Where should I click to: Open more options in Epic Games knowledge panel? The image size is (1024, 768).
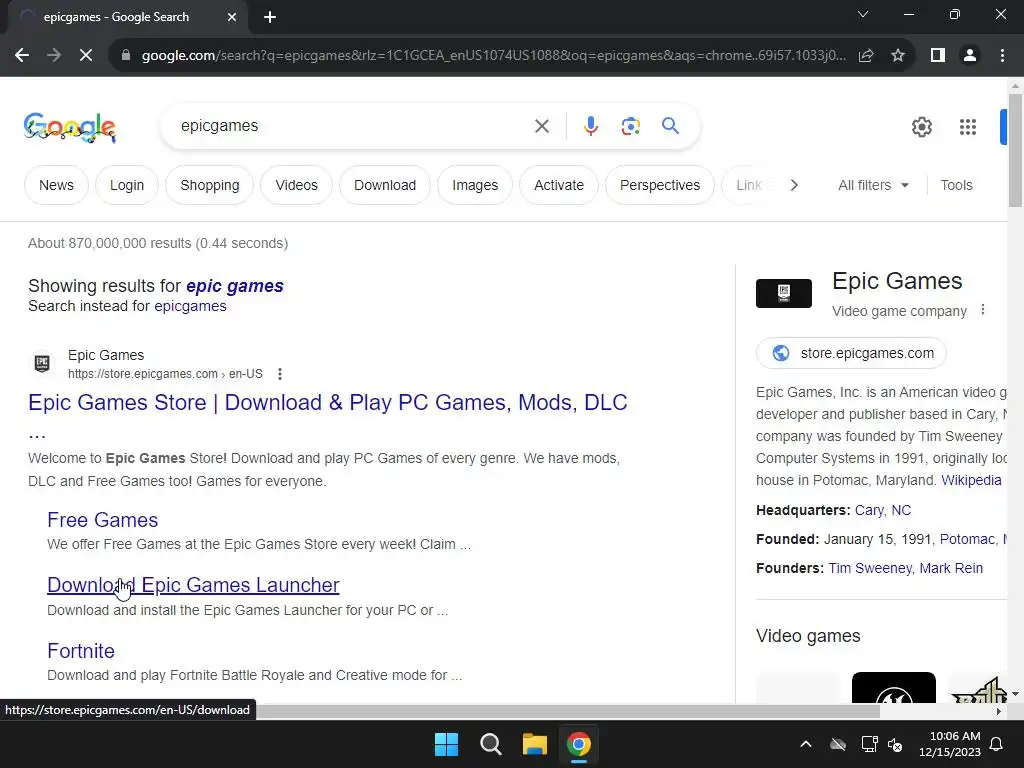tap(983, 310)
